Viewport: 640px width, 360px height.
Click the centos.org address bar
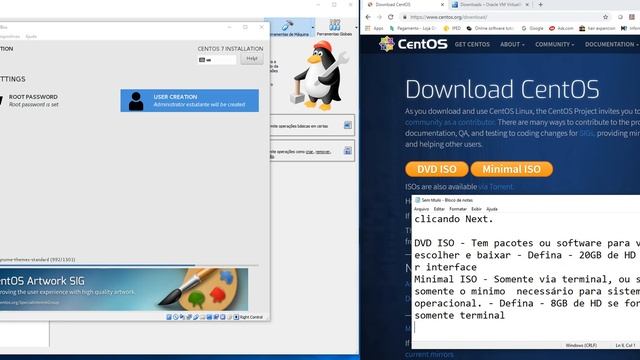(505, 17)
